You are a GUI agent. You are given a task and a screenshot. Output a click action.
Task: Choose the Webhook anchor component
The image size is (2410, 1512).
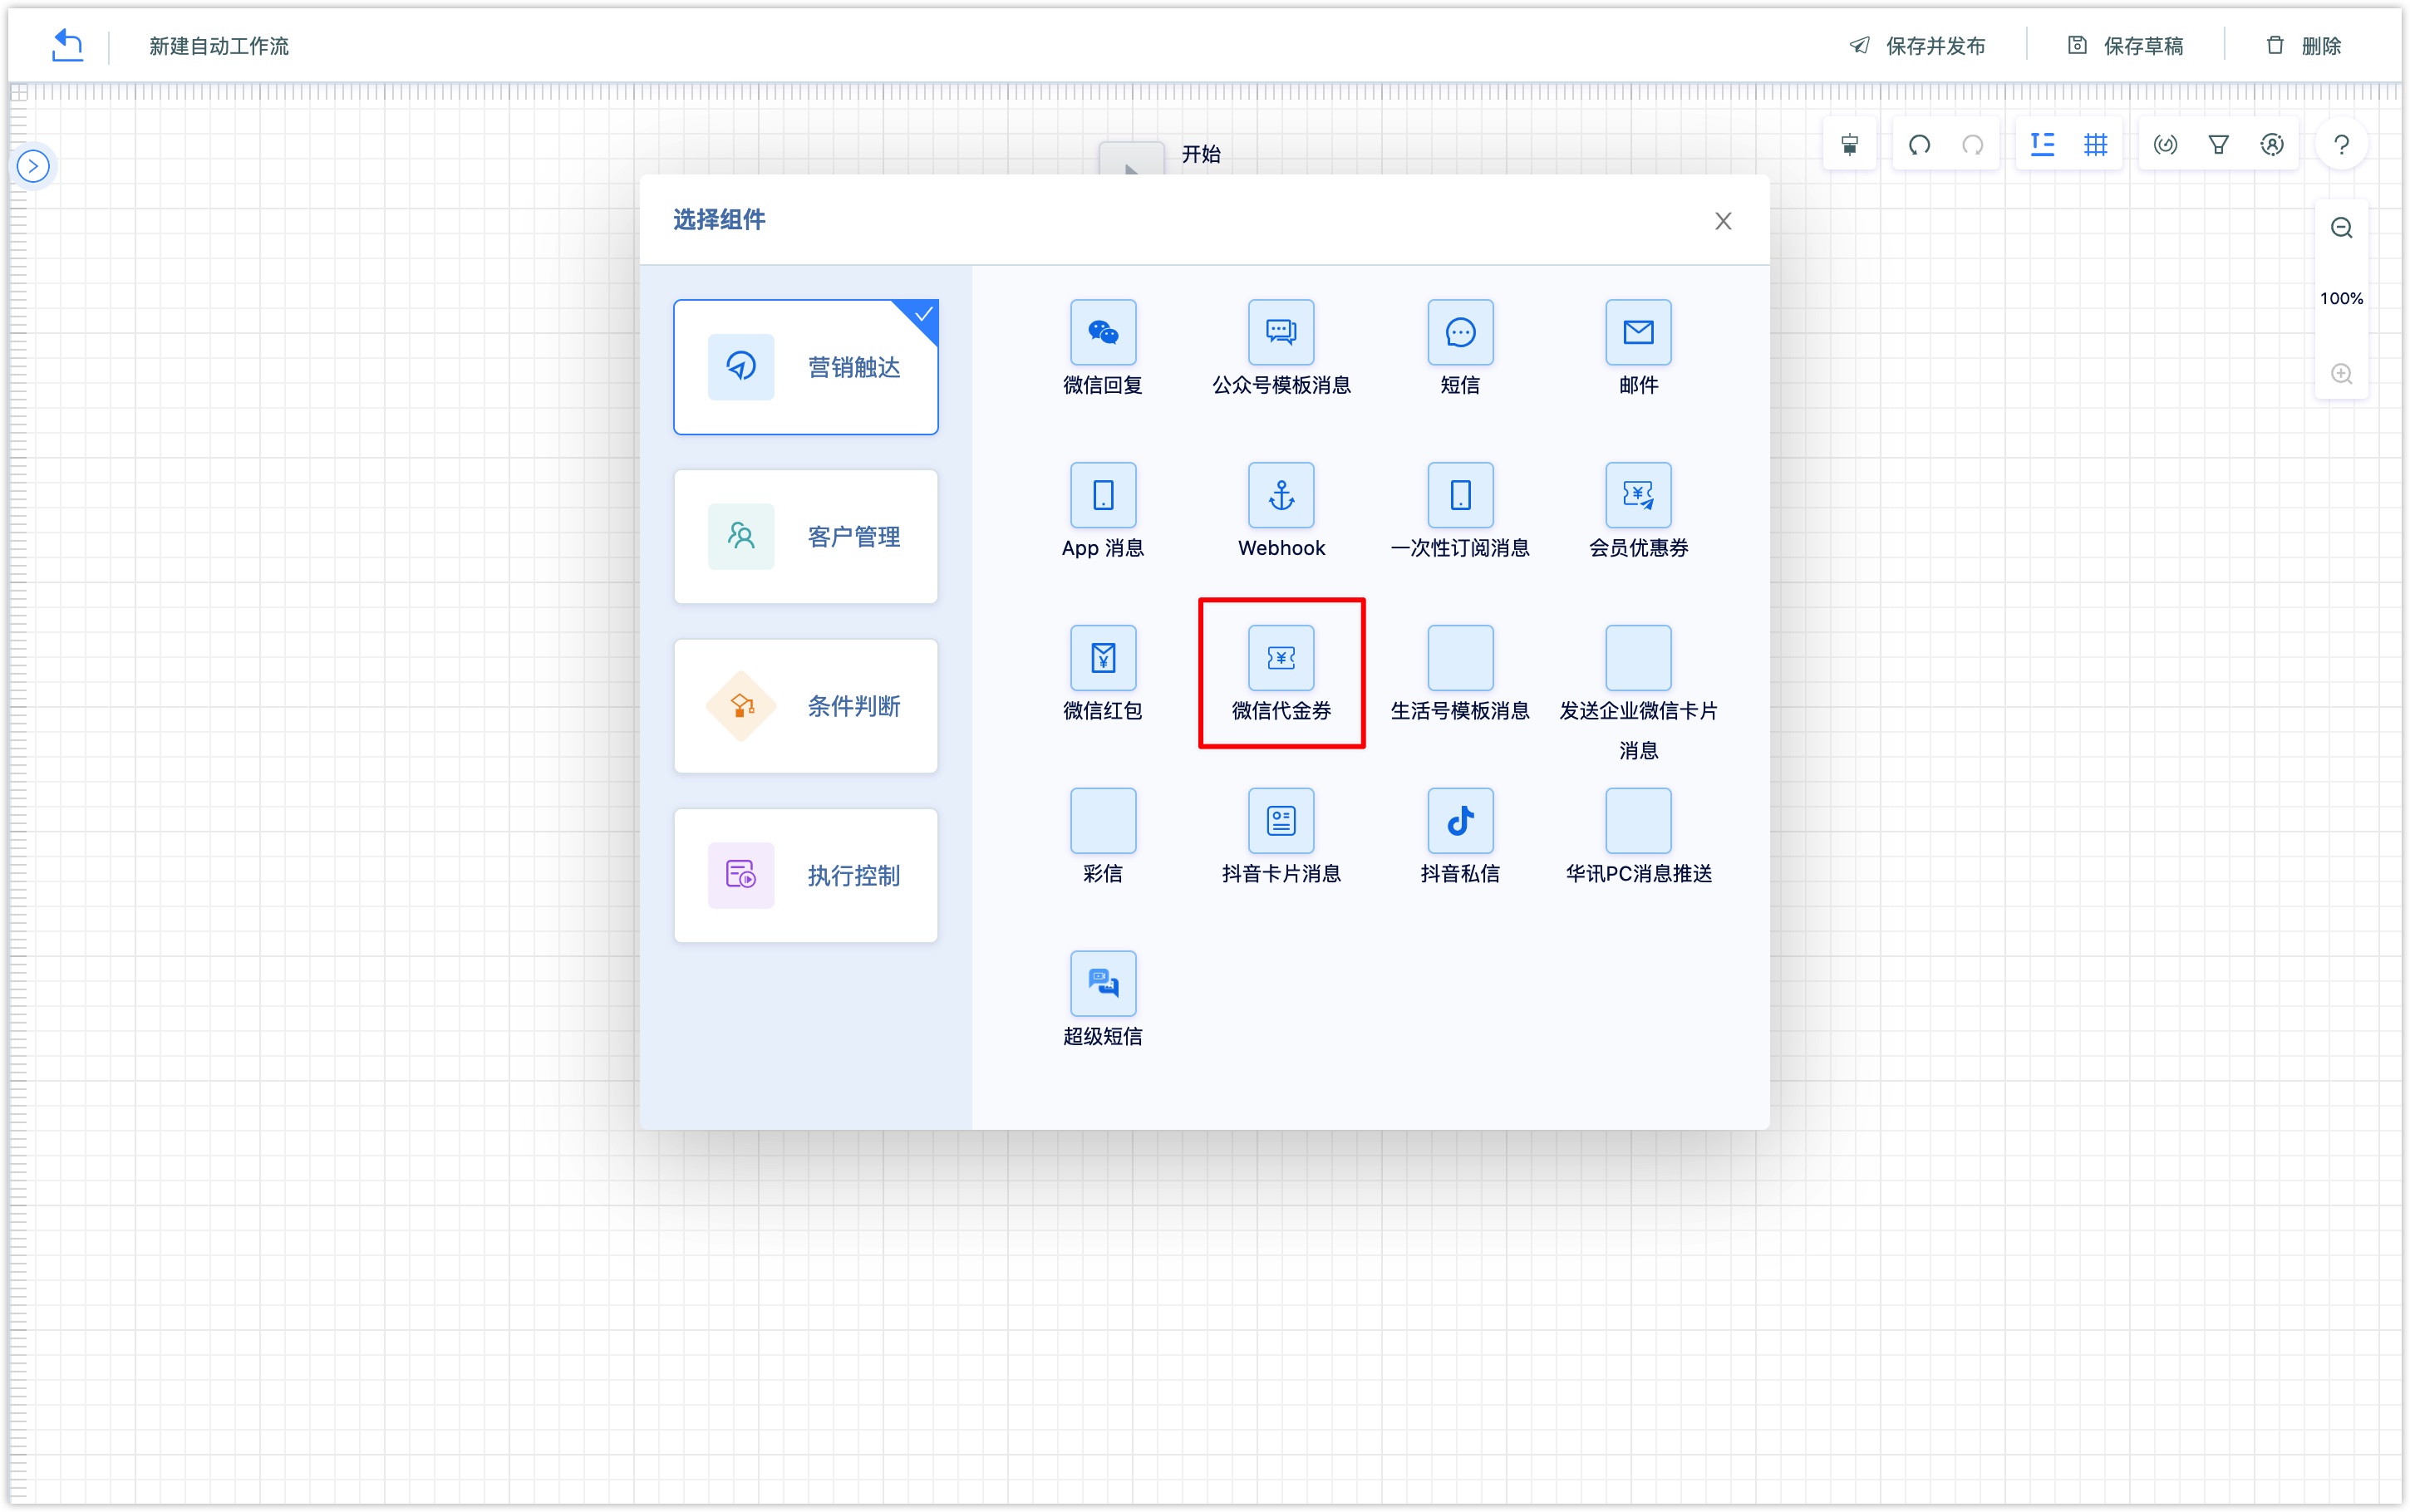pos(1281,511)
